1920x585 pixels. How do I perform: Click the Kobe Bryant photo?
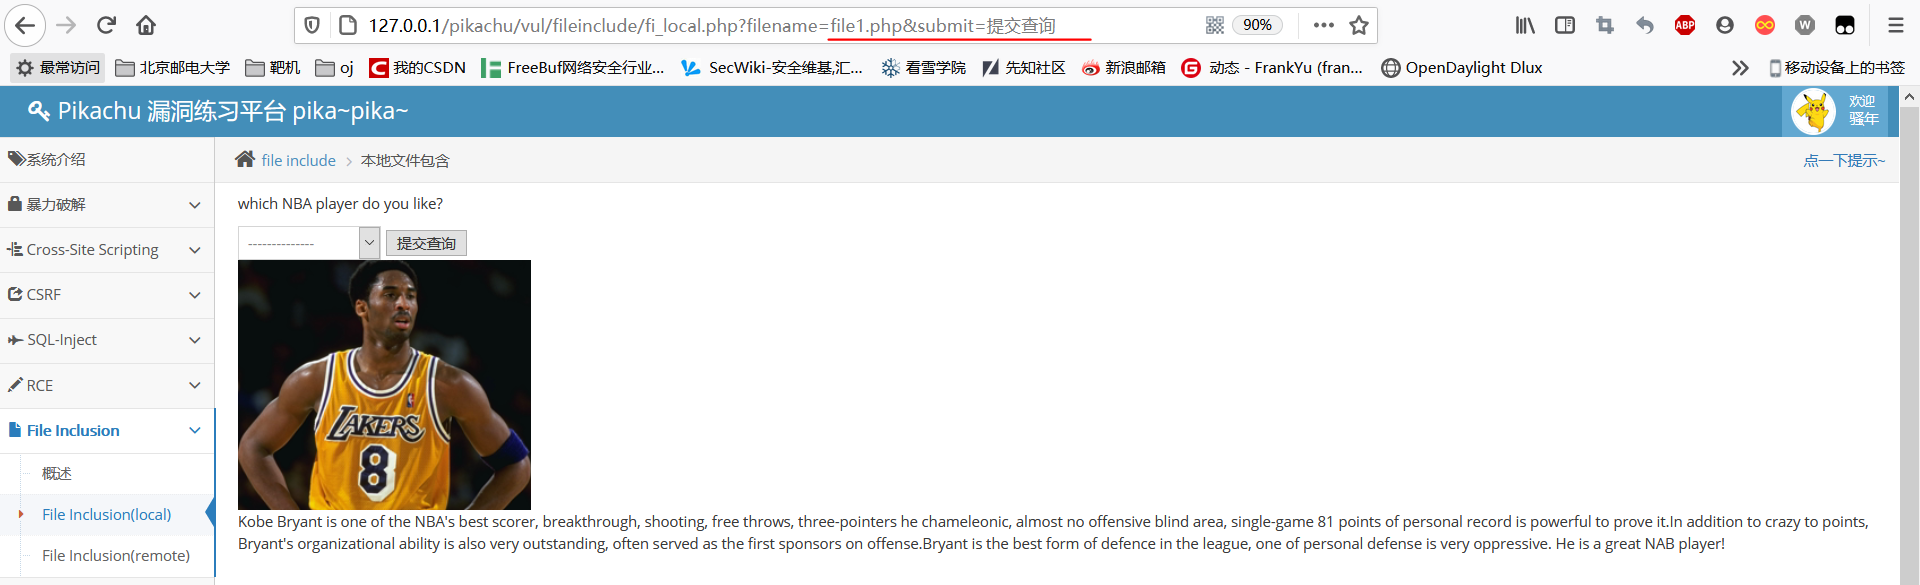(x=384, y=385)
